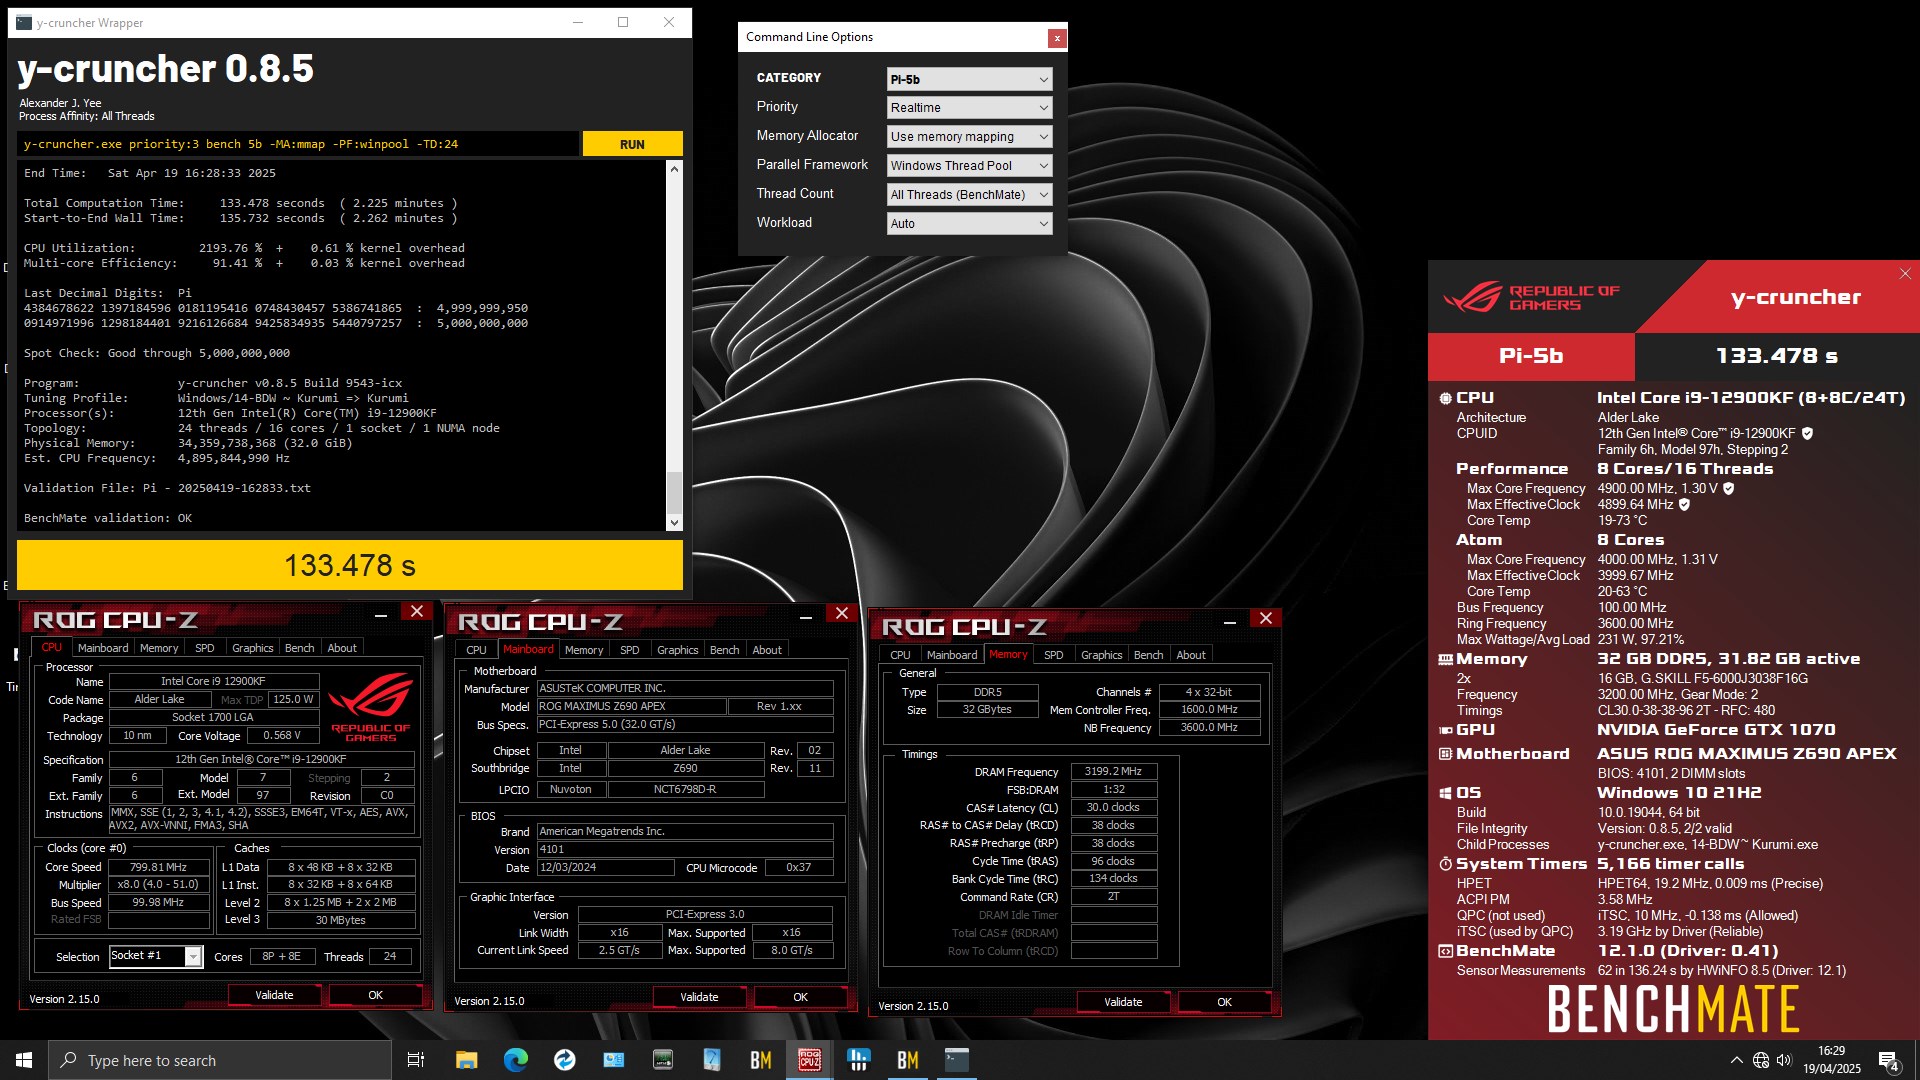
Task: Click the taskbar search box
Action: pos(220,1060)
